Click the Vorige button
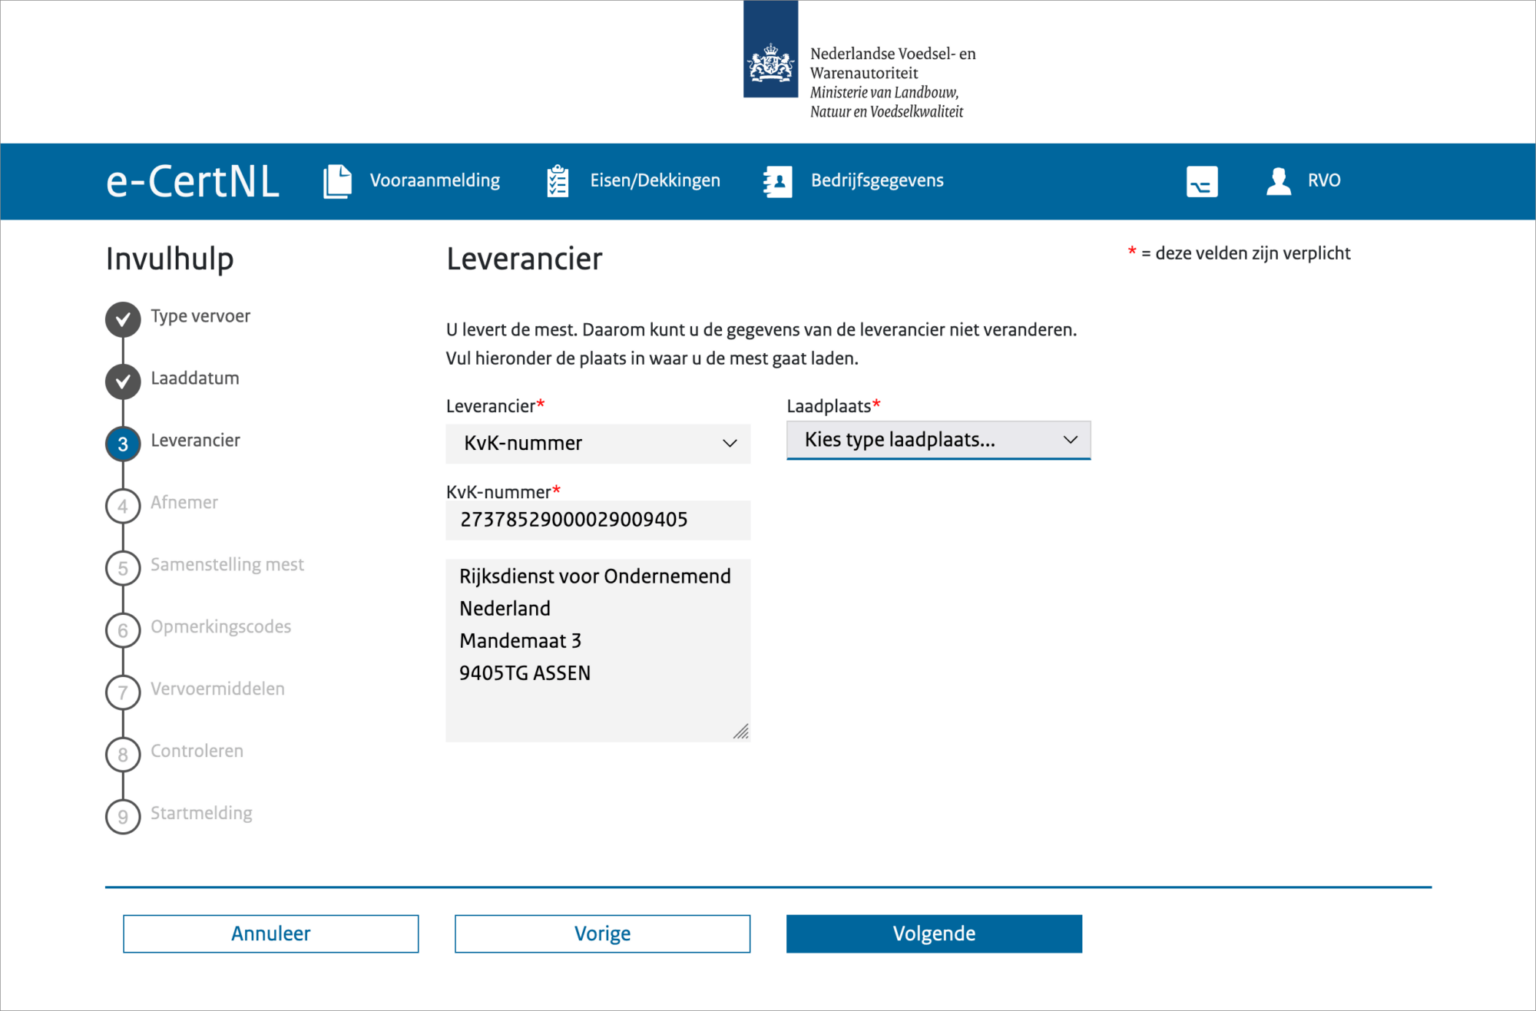The width and height of the screenshot is (1536, 1011). click(x=602, y=933)
